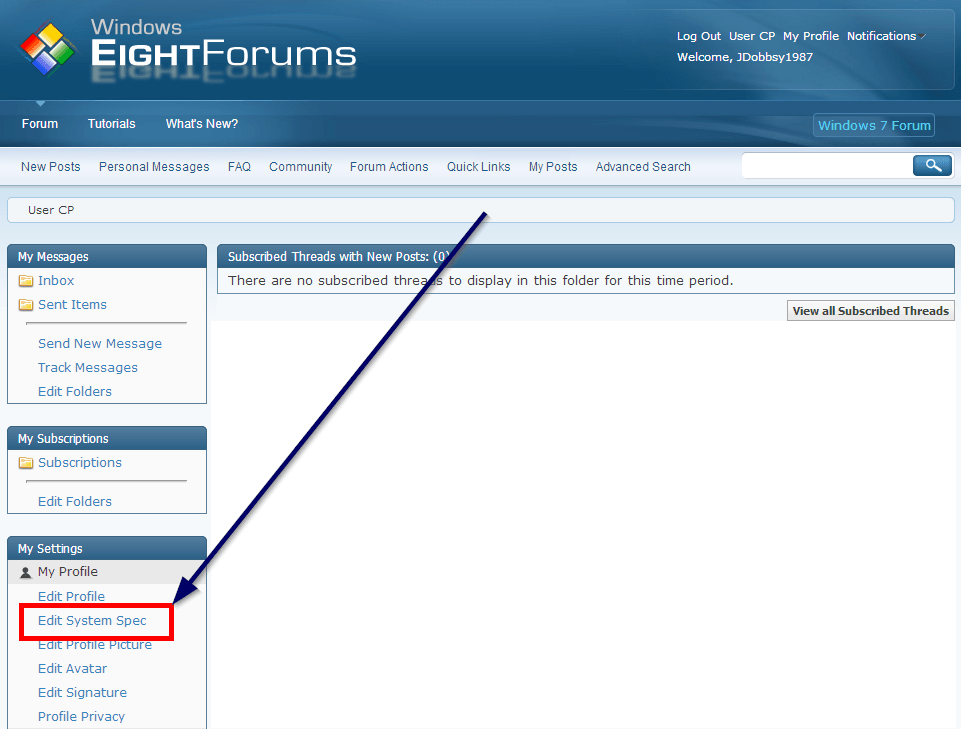
Task: Go to New Posts
Action: click(x=51, y=167)
